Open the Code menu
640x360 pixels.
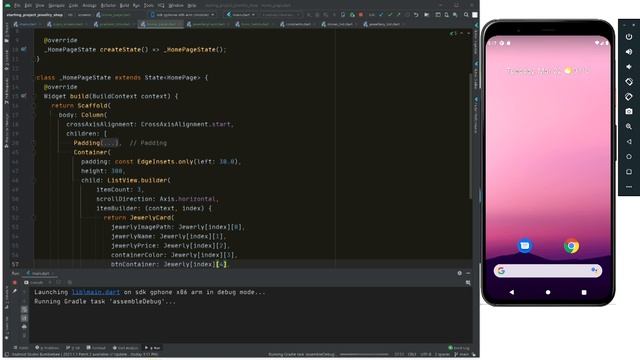tap(73, 6)
